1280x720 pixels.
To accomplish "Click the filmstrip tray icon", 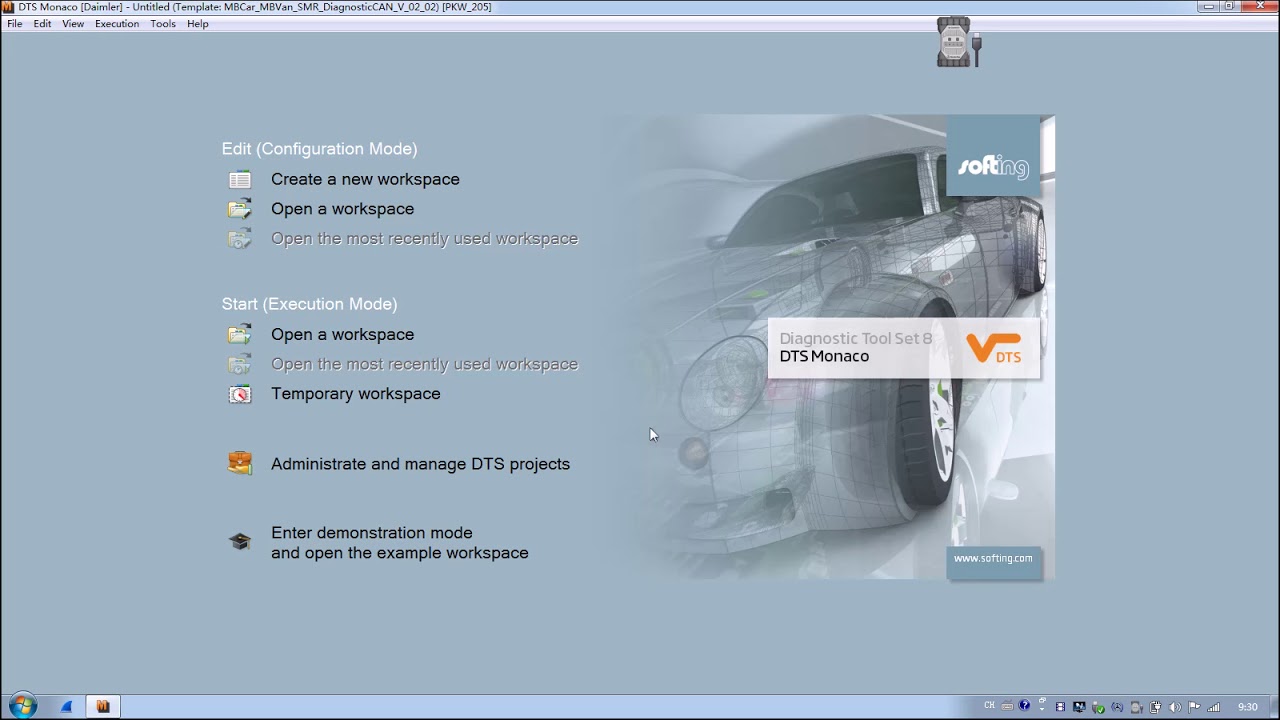I will tap(1060, 707).
